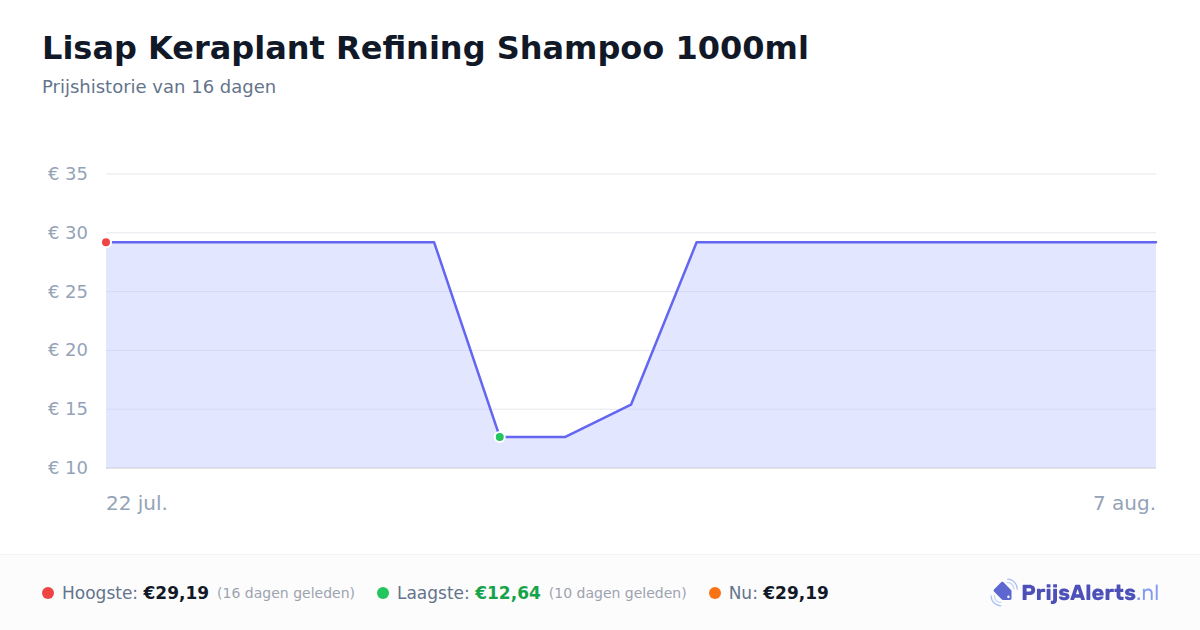
Task: Click the red Hoogste legend dot
Action: click(x=48, y=593)
